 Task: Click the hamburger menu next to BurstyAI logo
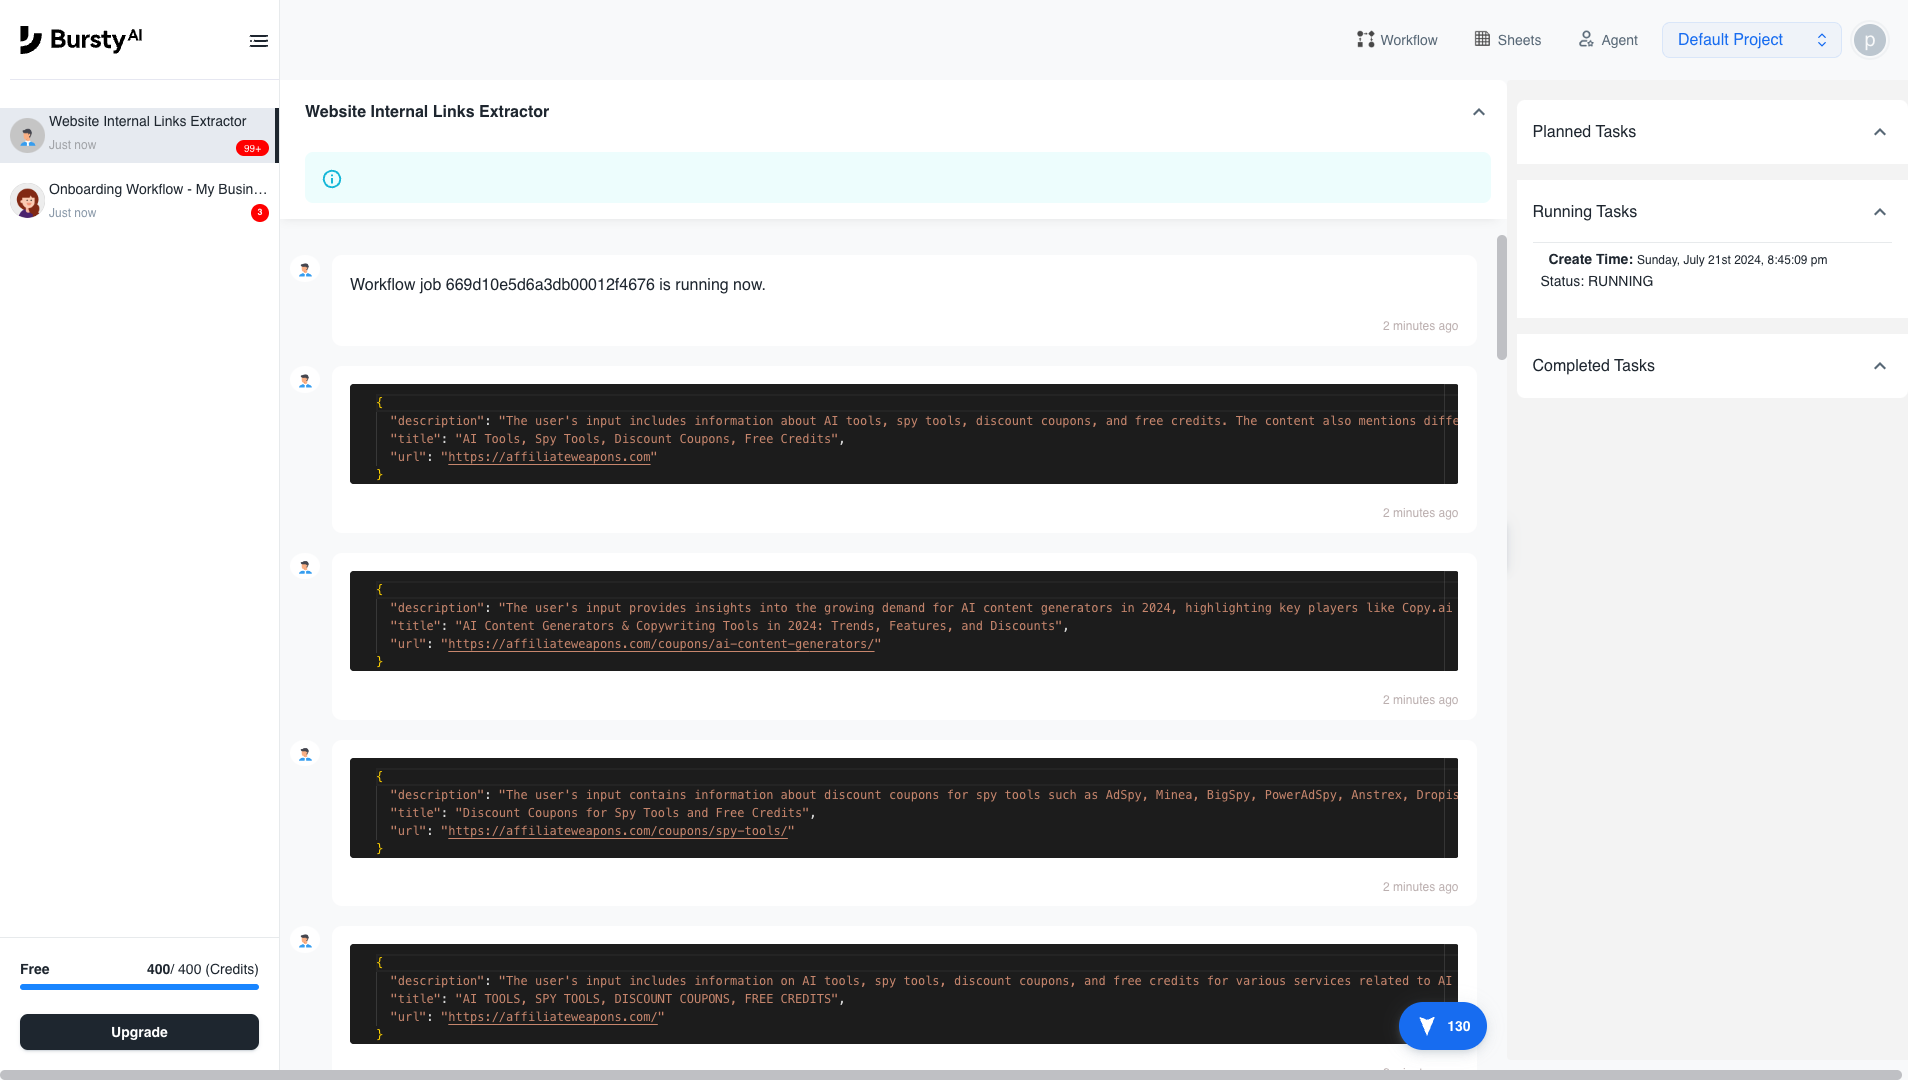pyautogui.click(x=259, y=40)
